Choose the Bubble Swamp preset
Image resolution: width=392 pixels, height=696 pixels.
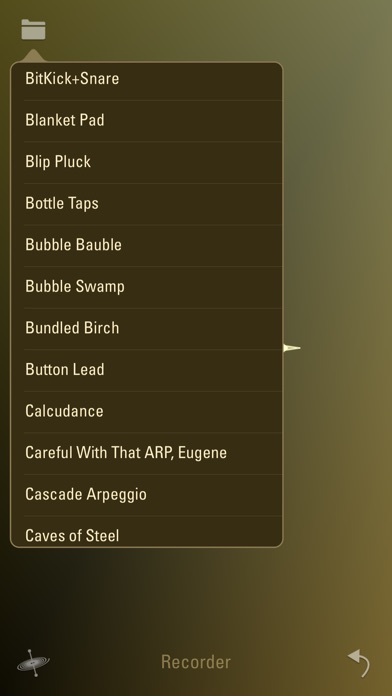tap(147, 287)
